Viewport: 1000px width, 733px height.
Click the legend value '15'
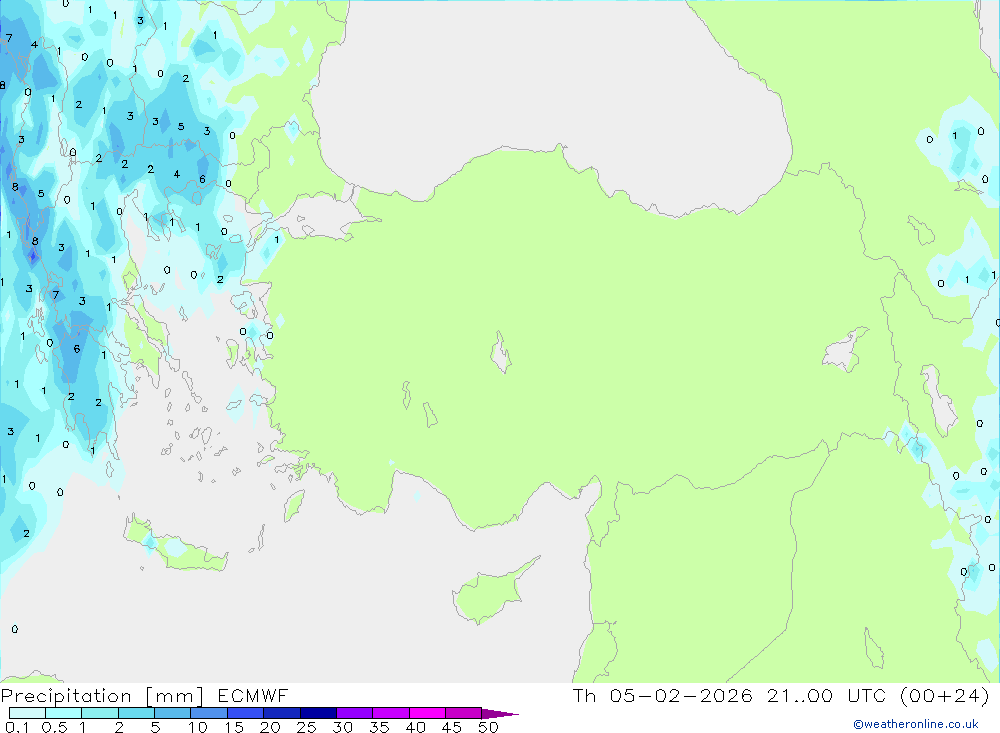point(234,727)
